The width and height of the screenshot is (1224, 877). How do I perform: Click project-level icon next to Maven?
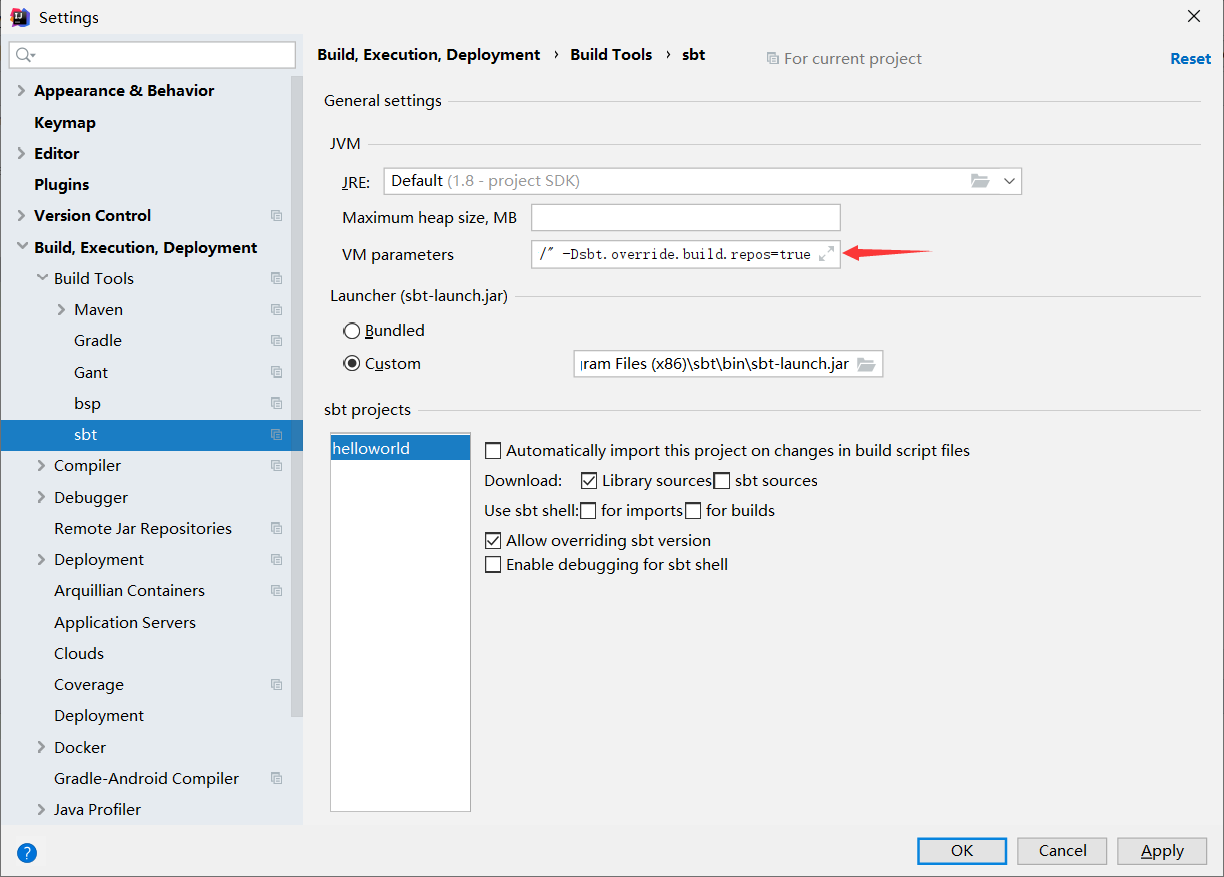(277, 310)
